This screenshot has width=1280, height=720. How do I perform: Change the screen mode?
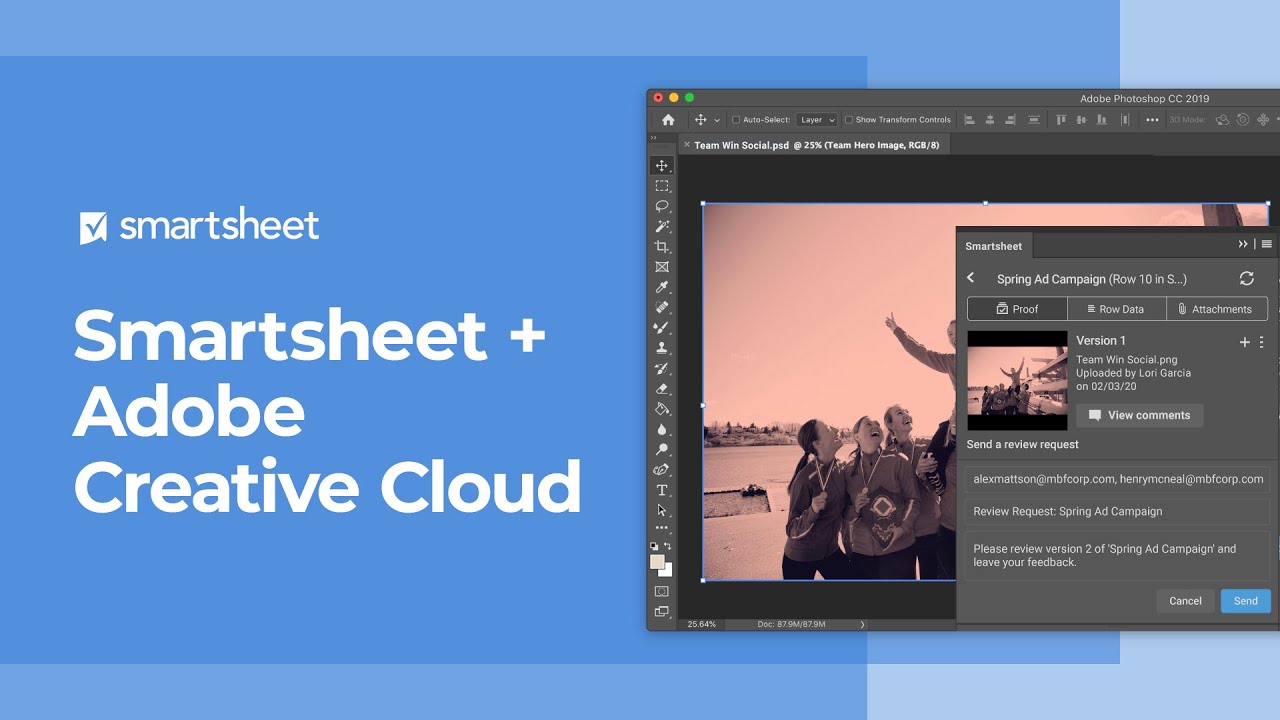[x=662, y=612]
